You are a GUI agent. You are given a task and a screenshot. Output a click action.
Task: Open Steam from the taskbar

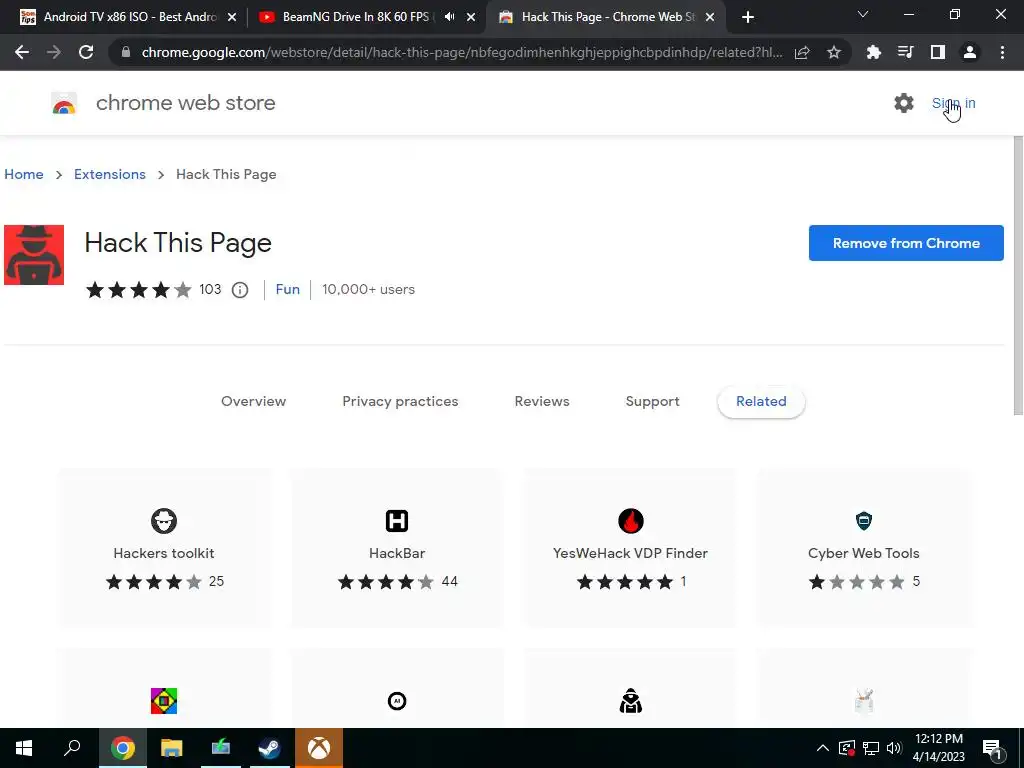[x=269, y=748]
